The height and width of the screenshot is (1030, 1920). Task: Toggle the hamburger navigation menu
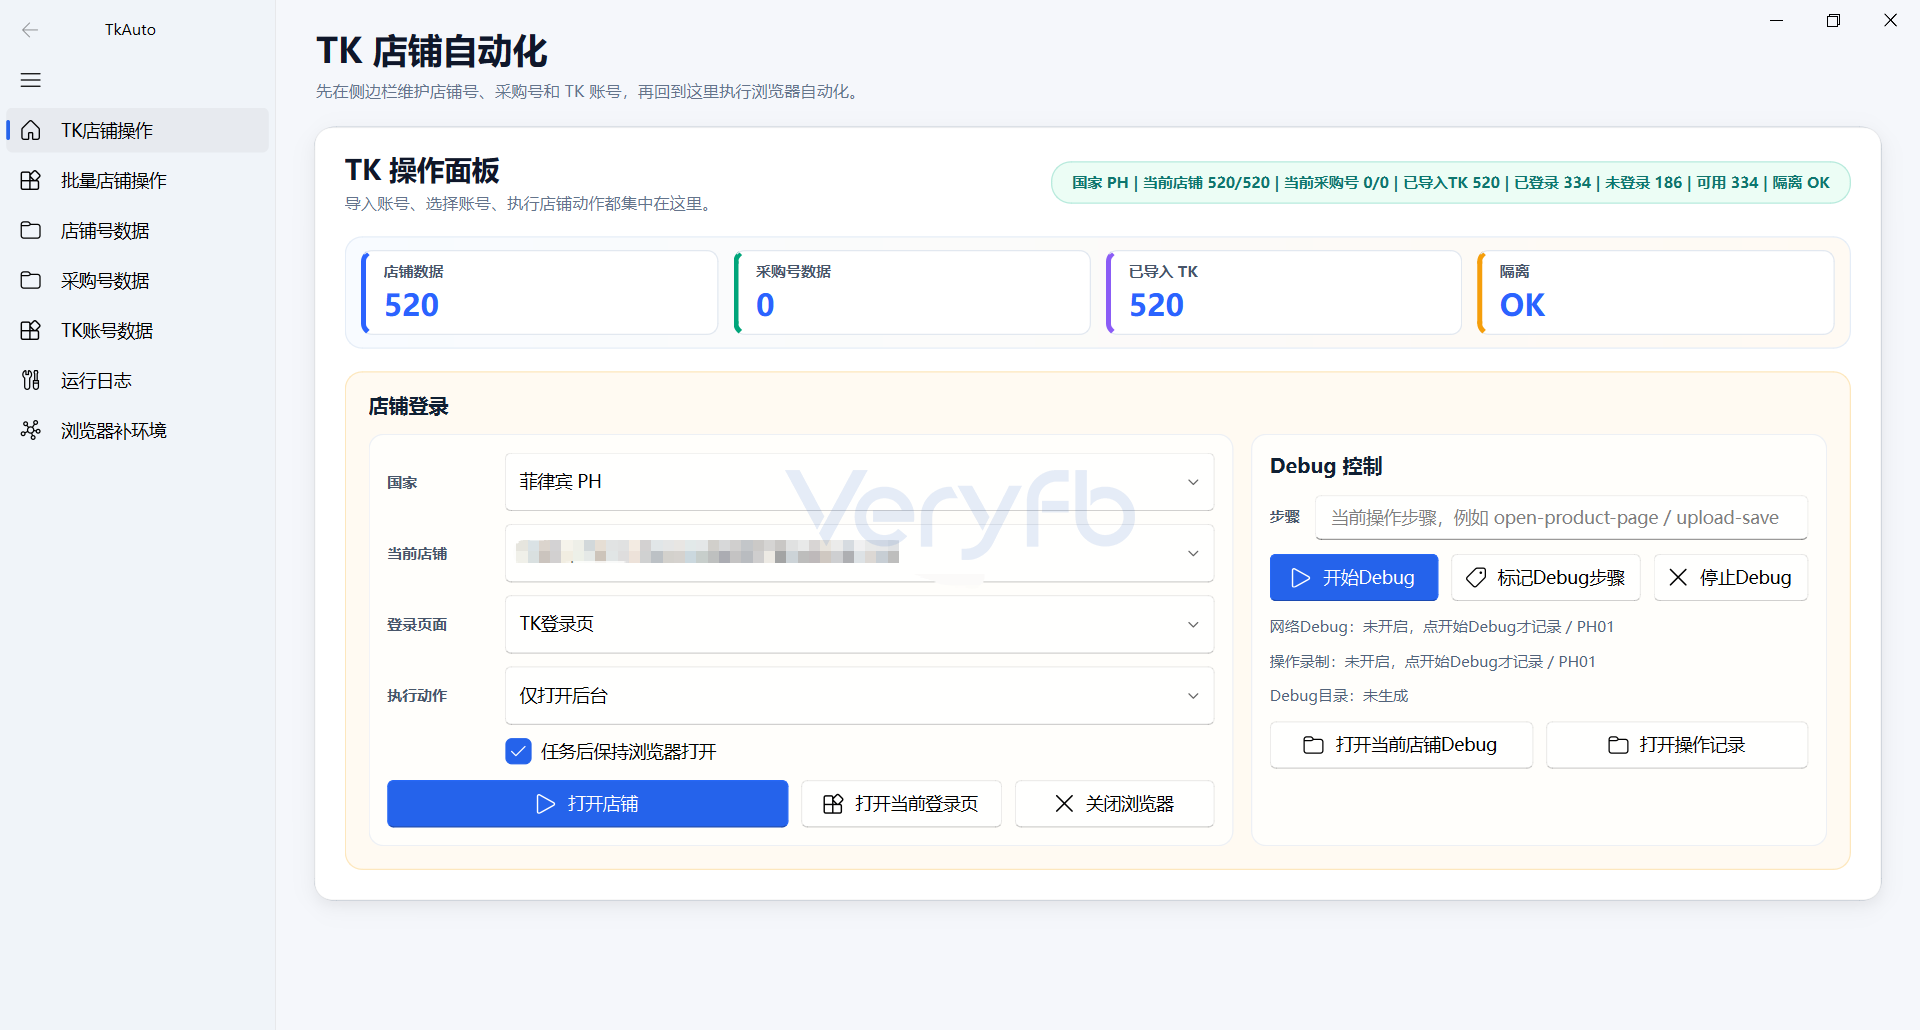pos(31,80)
